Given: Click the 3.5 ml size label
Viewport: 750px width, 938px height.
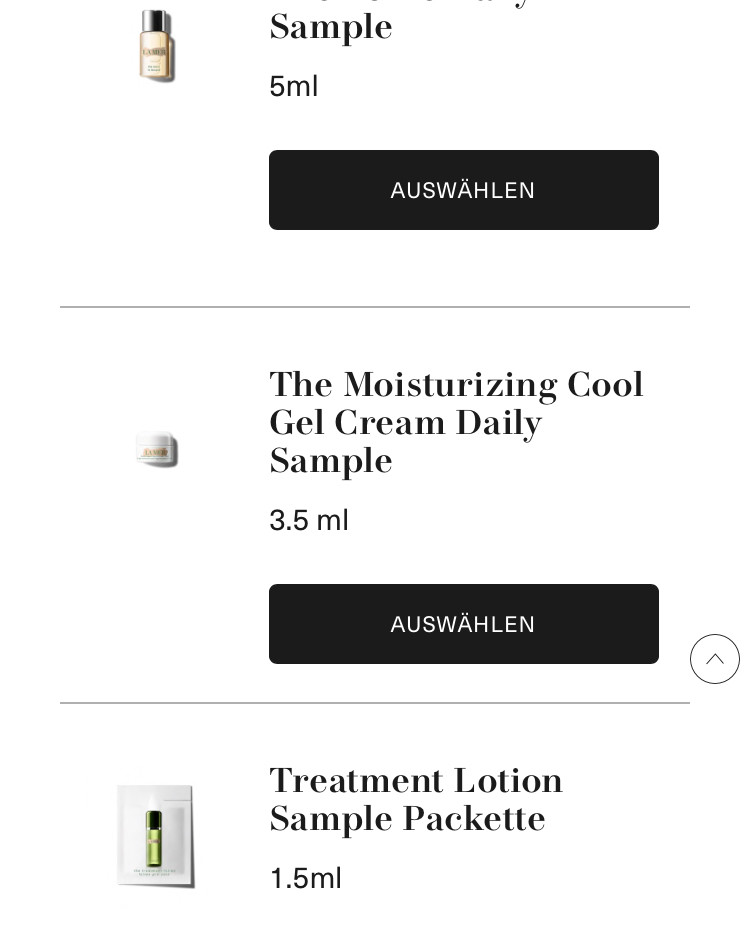Looking at the screenshot, I should 309,520.
